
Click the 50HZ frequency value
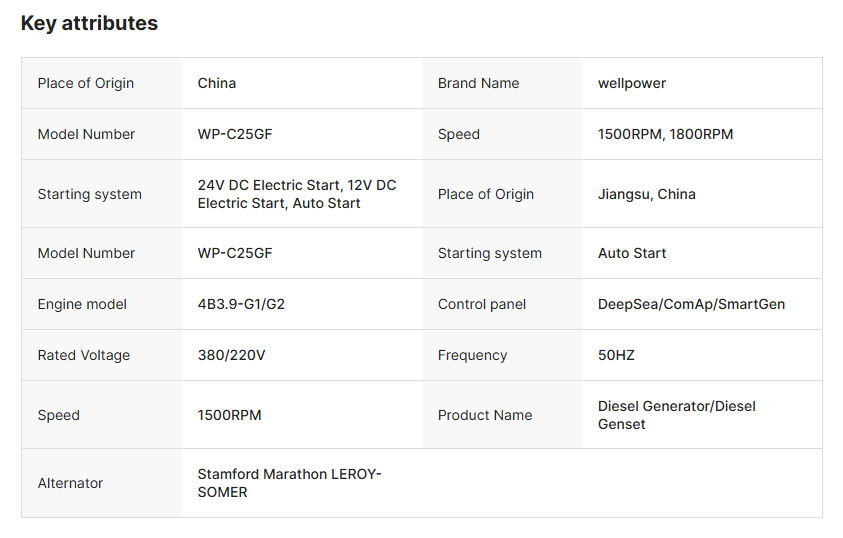[616, 355]
